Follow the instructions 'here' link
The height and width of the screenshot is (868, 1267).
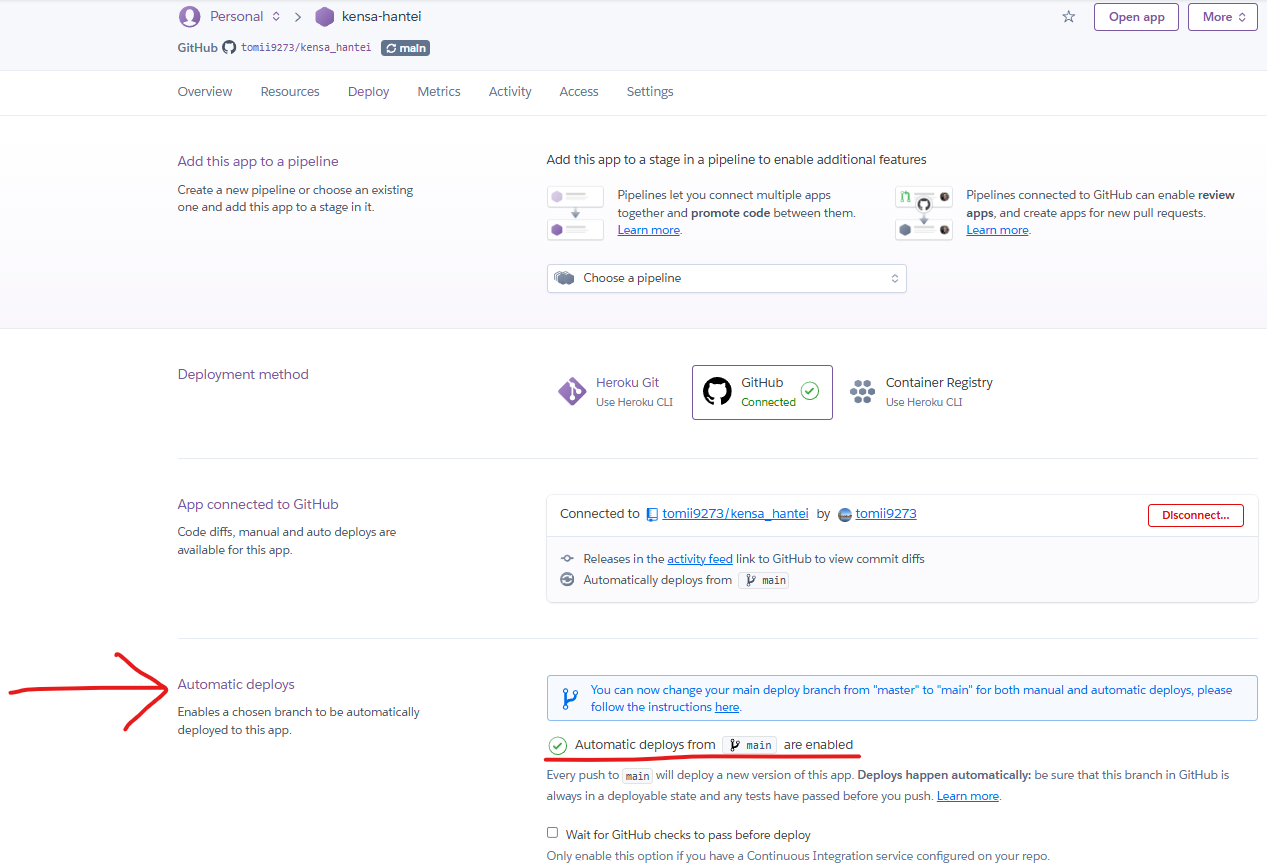[727, 707]
